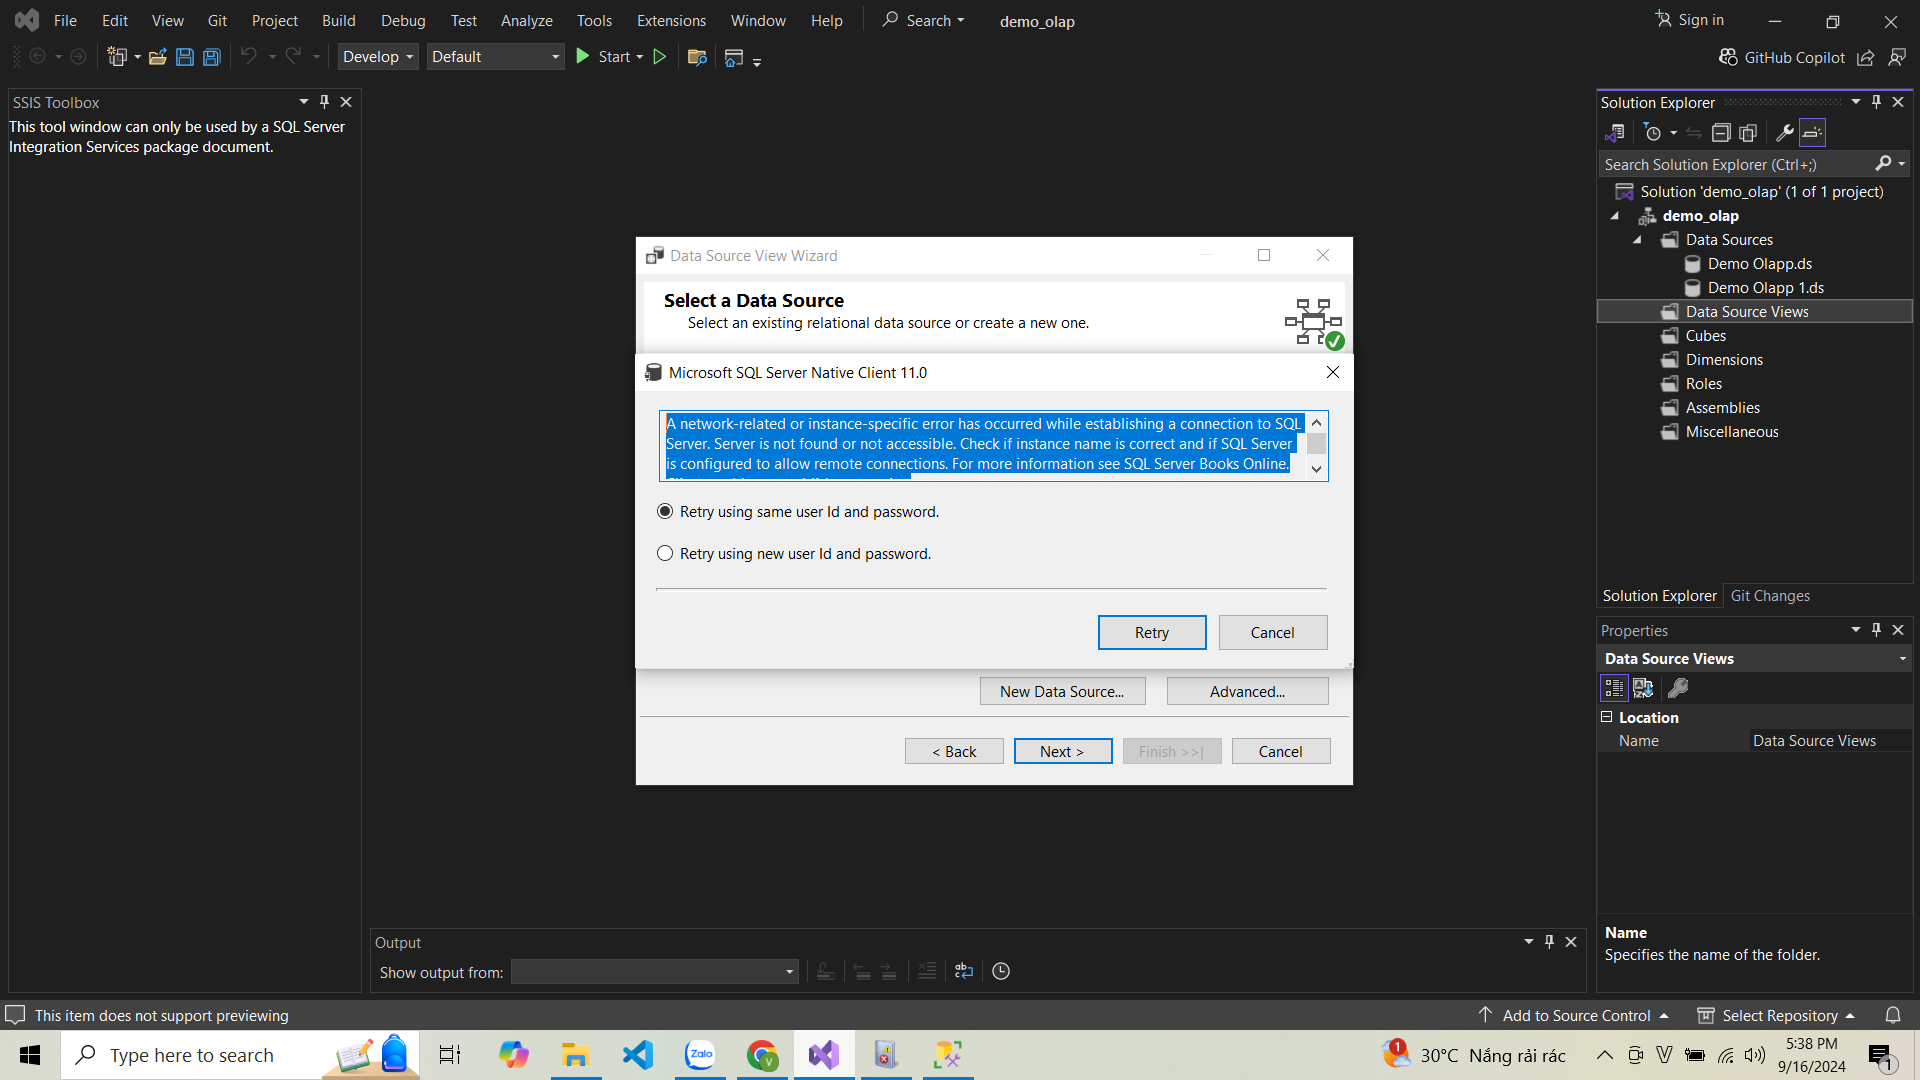Select the Alphabetical sort icon in Properties
1920x1080 pixels.
pyautogui.click(x=1643, y=688)
